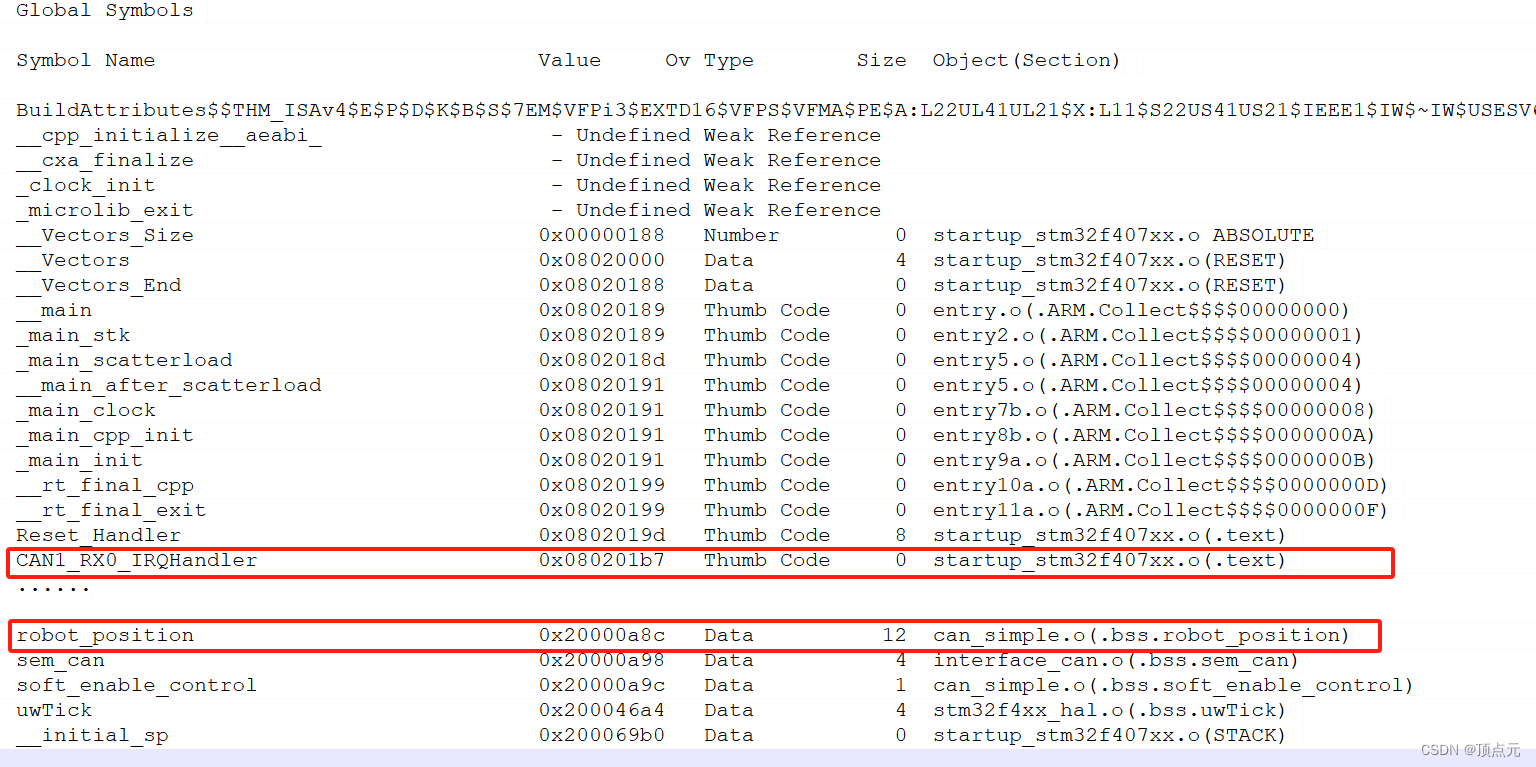Click the __main symbol name
This screenshot has height=767, width=1536.
54,310
